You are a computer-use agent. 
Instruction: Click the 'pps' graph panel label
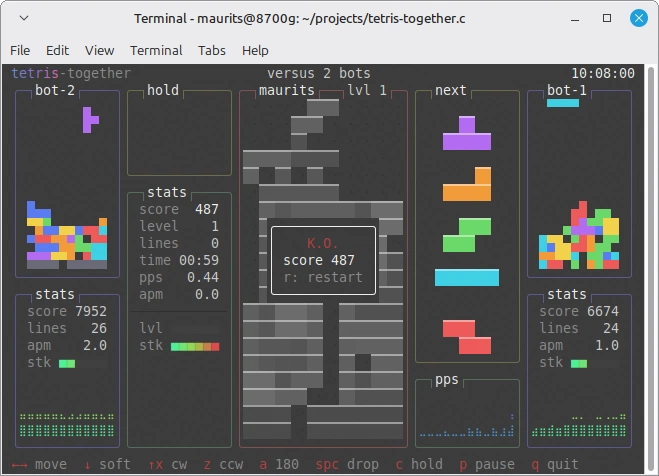(447, 379)
